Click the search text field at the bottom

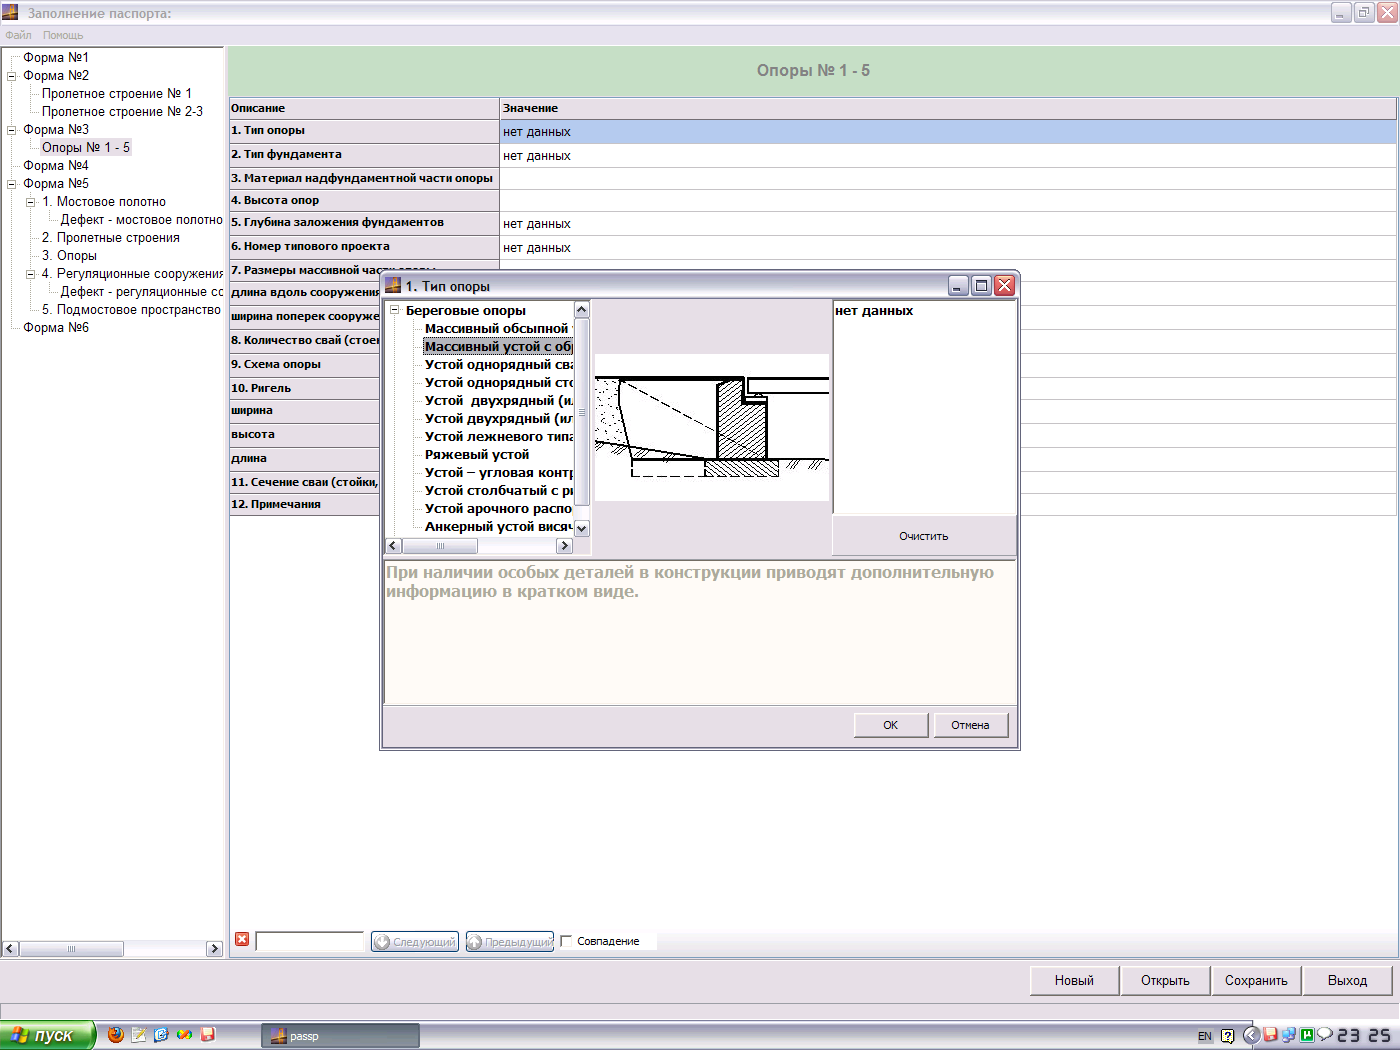pyautogui.click(x=310, y=941)
